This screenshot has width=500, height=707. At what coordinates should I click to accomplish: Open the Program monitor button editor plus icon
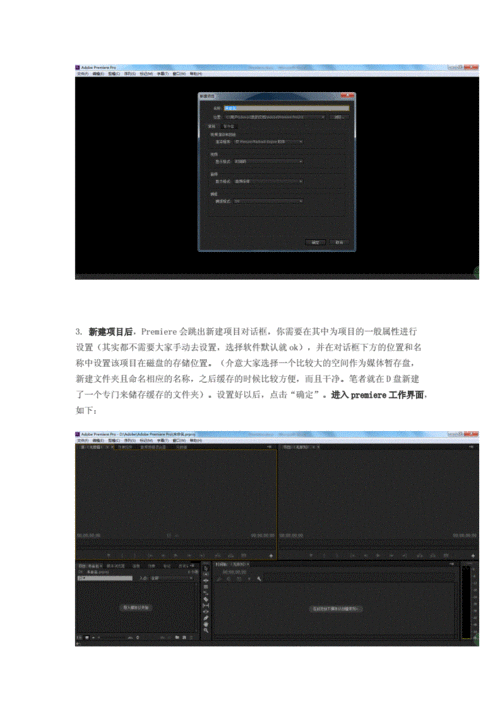pyautogui.click(x=473, y=556)
